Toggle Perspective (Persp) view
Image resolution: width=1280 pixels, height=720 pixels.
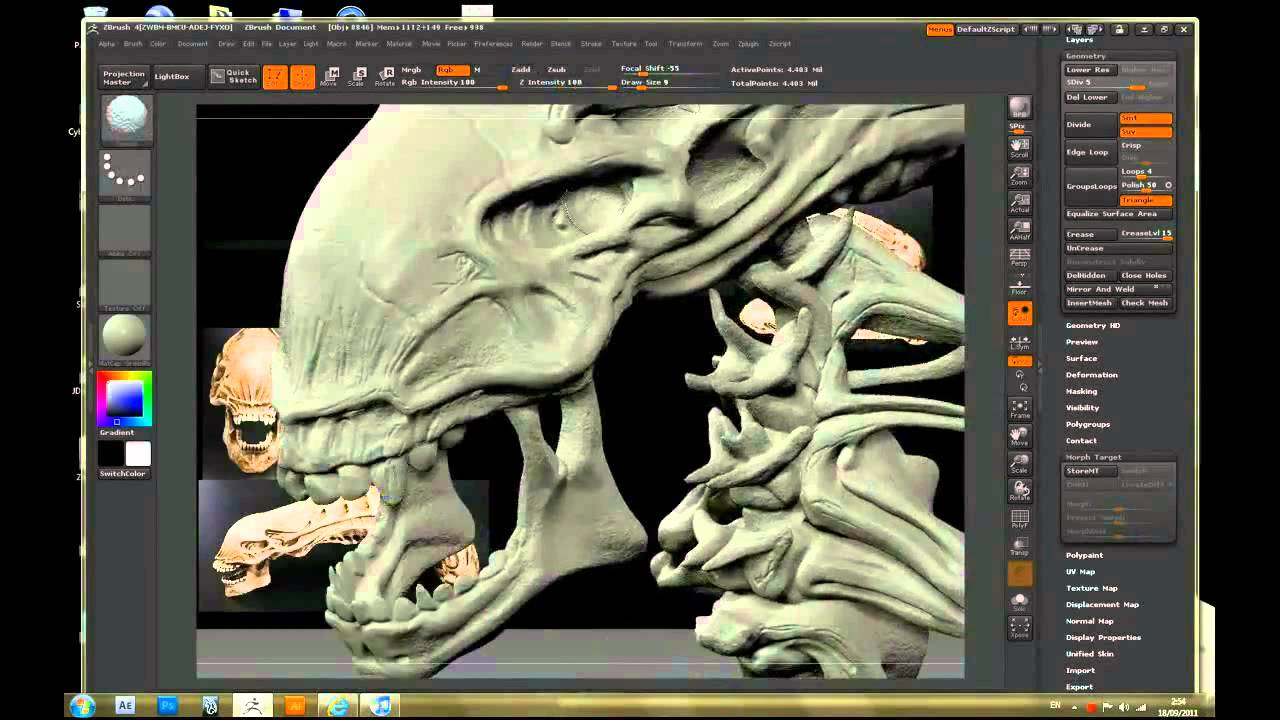(x=1019, y=258)
